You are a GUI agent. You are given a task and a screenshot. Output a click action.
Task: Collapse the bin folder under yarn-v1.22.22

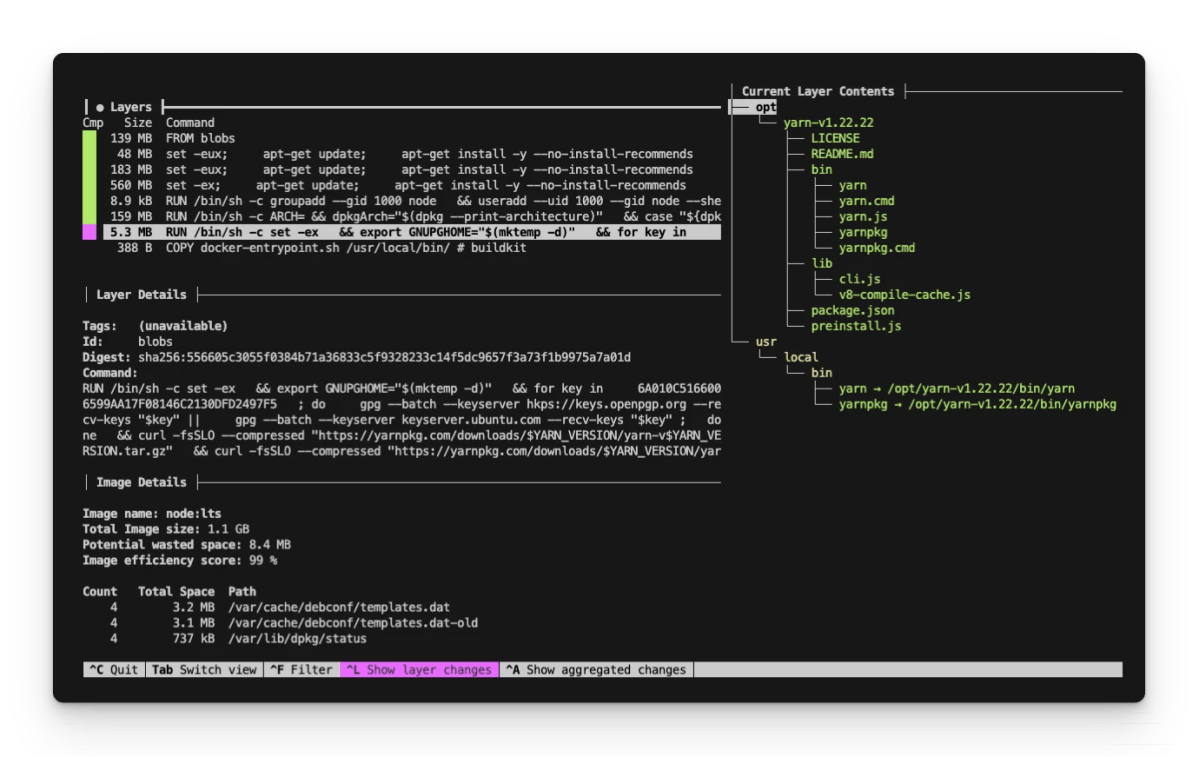pos(821,170)
